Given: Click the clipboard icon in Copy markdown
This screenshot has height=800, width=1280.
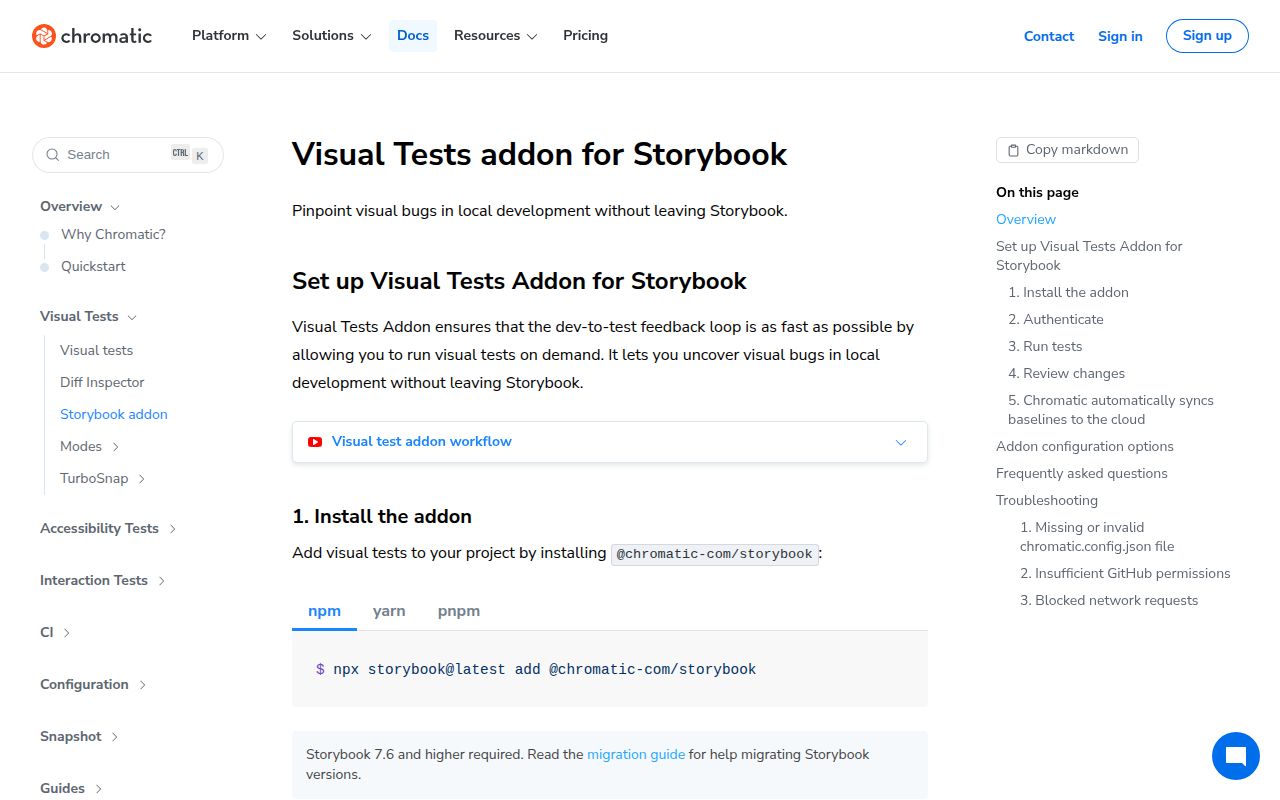Looking at the screenshot, I should 1013,150.
